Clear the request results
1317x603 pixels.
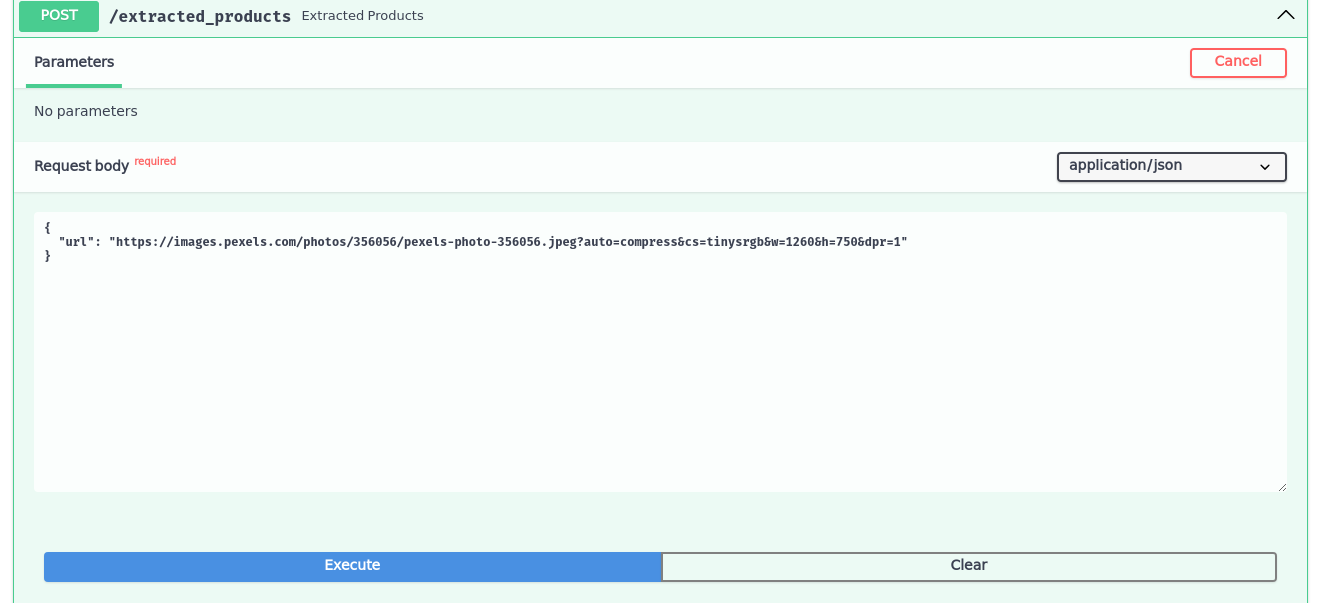pyautogui.click(x=969, y=566)
